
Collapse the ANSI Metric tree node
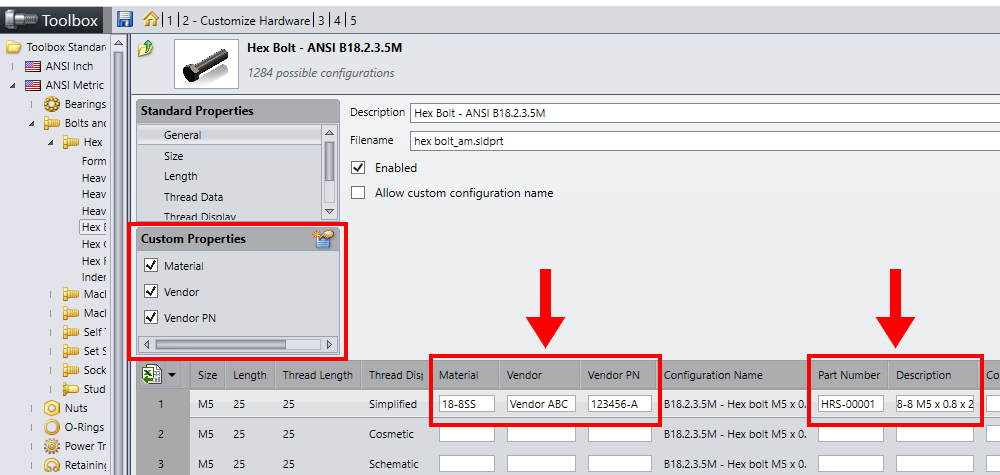tap(13, 85)
